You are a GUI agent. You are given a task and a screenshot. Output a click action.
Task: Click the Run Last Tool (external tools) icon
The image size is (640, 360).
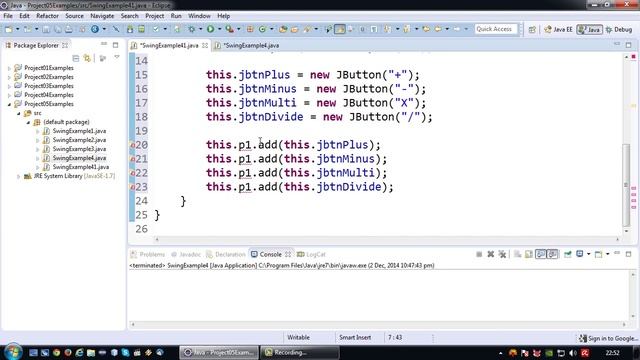pyautogui.click(x=230, y=29)
